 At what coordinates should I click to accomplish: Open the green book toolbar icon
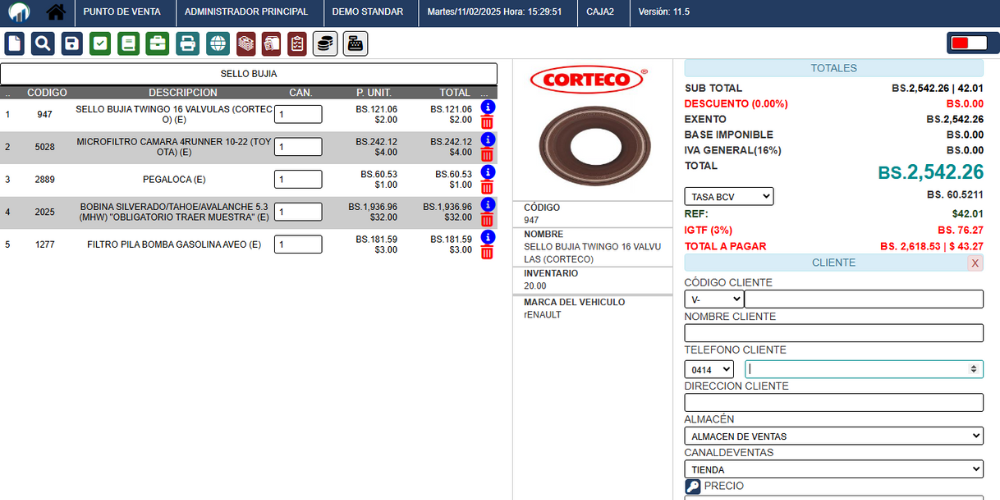(x=128, y=44)
